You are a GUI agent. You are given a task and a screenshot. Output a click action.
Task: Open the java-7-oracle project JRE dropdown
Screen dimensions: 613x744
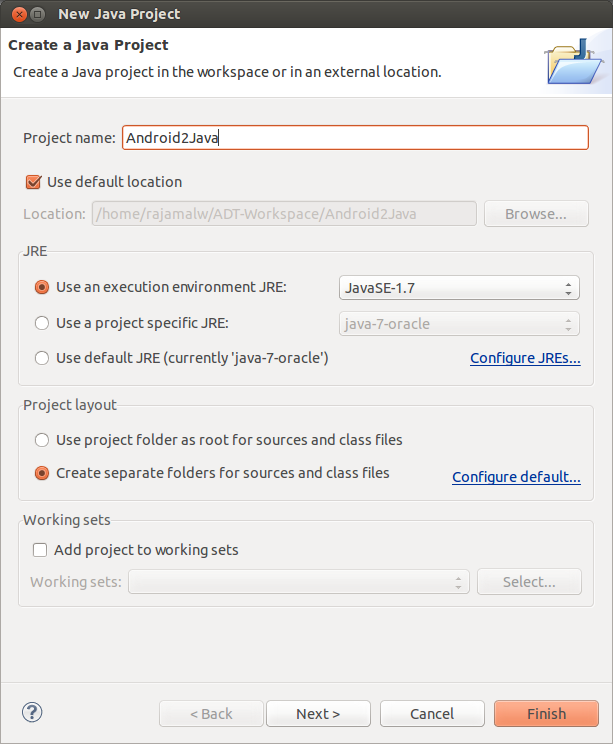tap(460, 324)
